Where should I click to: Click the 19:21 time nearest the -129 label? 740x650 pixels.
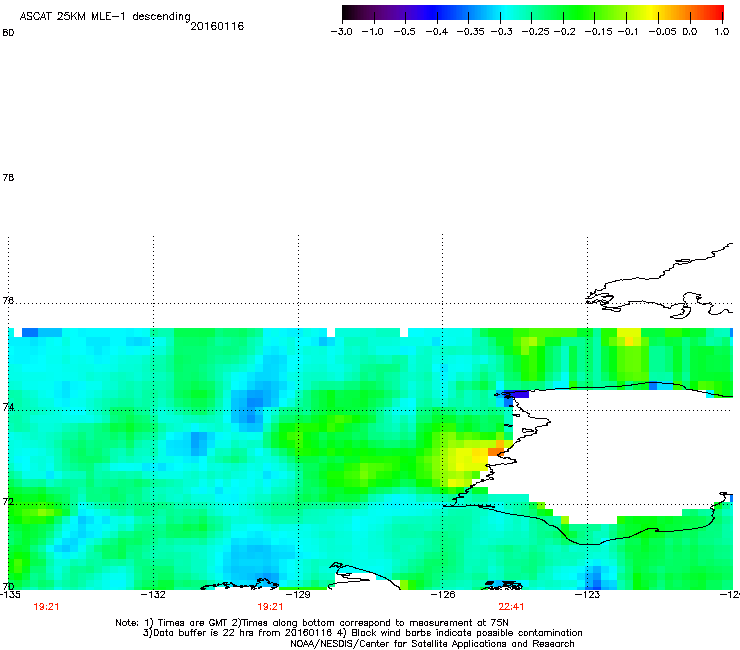point(270,607)
